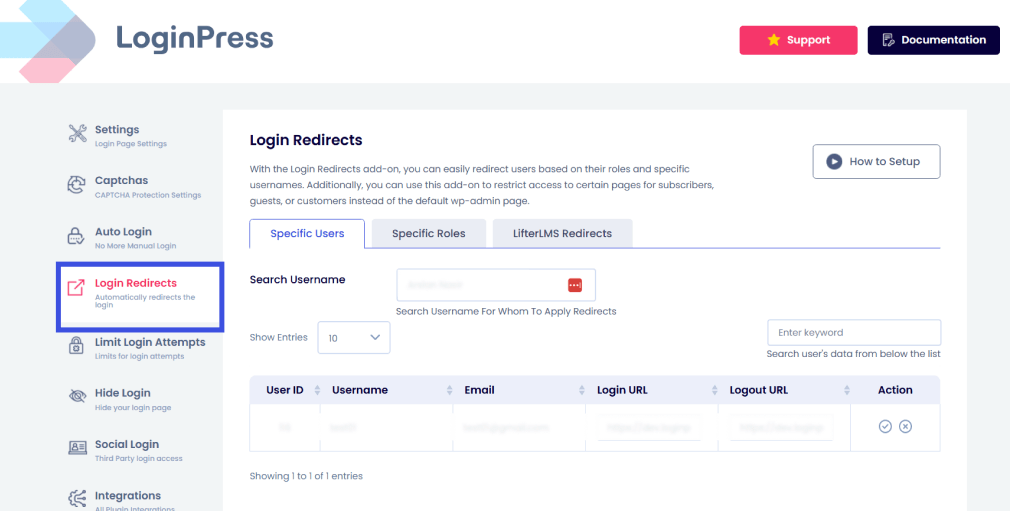Click the How to Setup button
This screenshot has width=1010, height=511.
(x=876, y=162)
